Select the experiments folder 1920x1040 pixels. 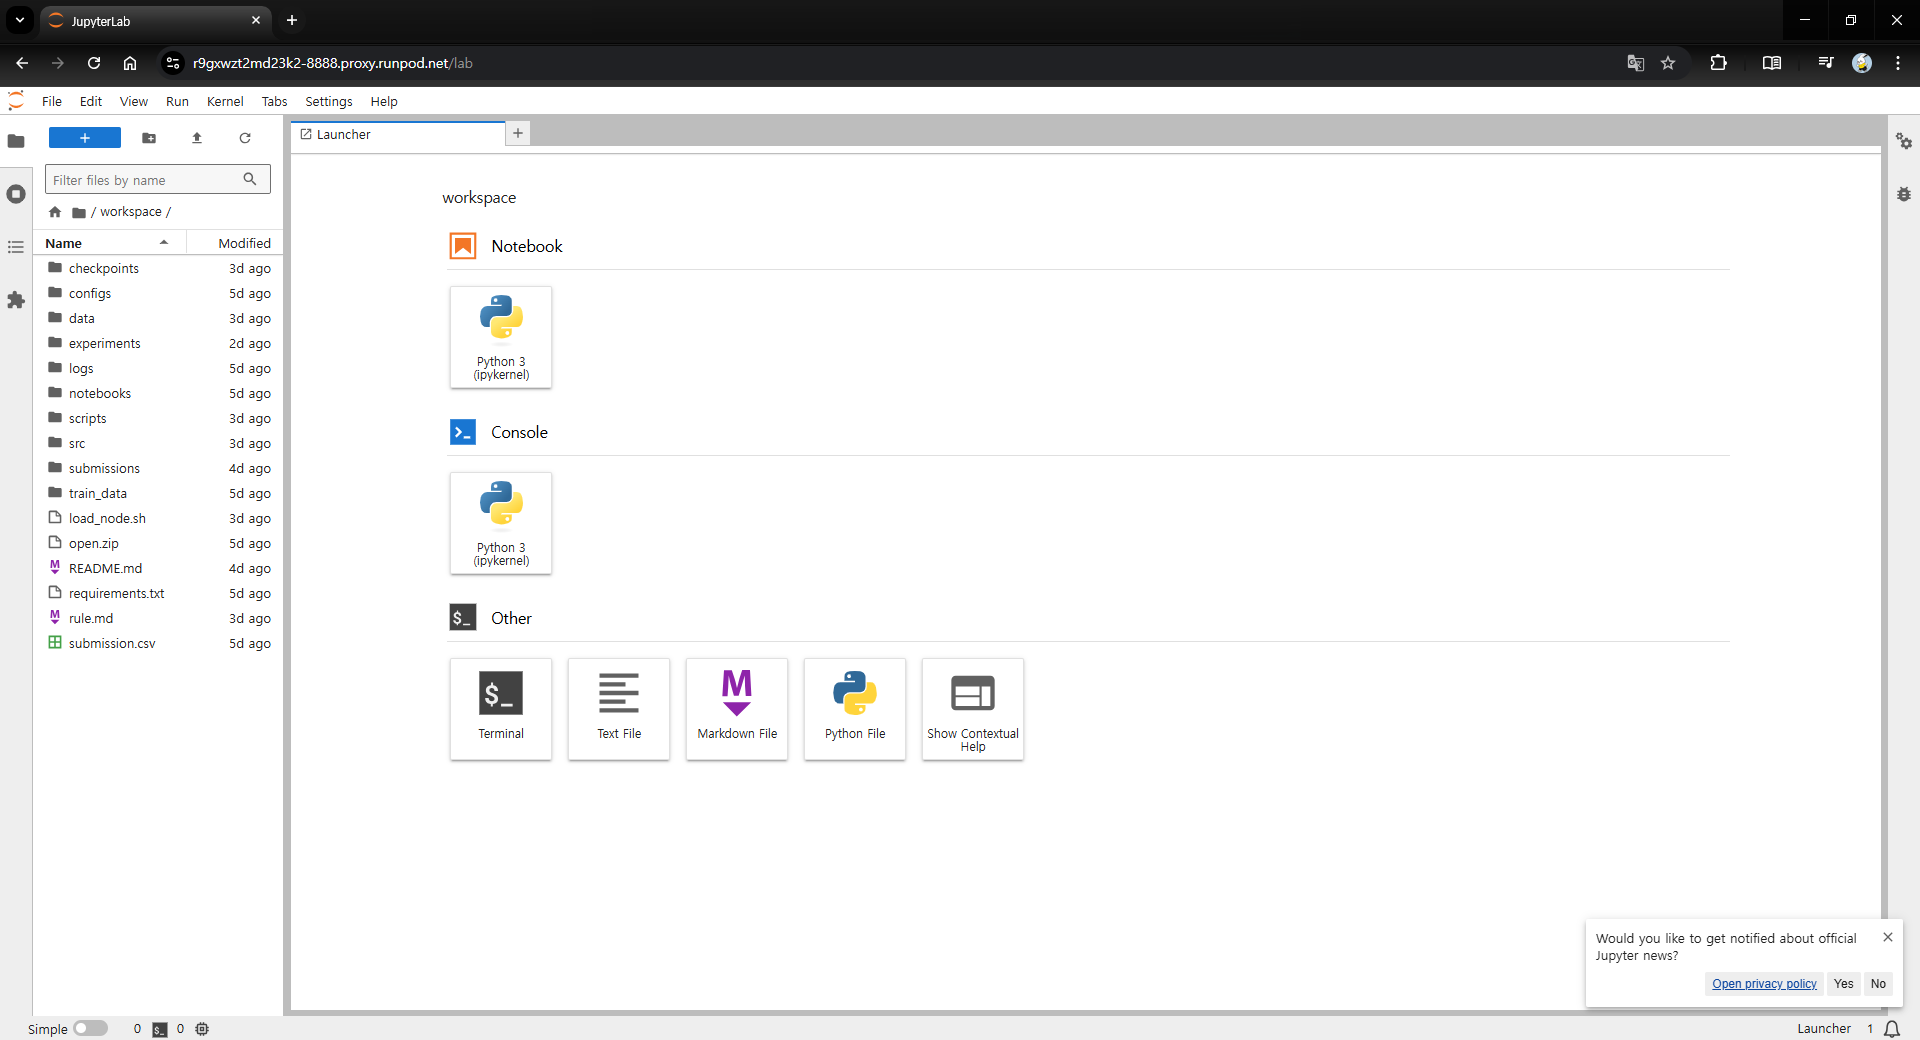(x=158, y=343)
